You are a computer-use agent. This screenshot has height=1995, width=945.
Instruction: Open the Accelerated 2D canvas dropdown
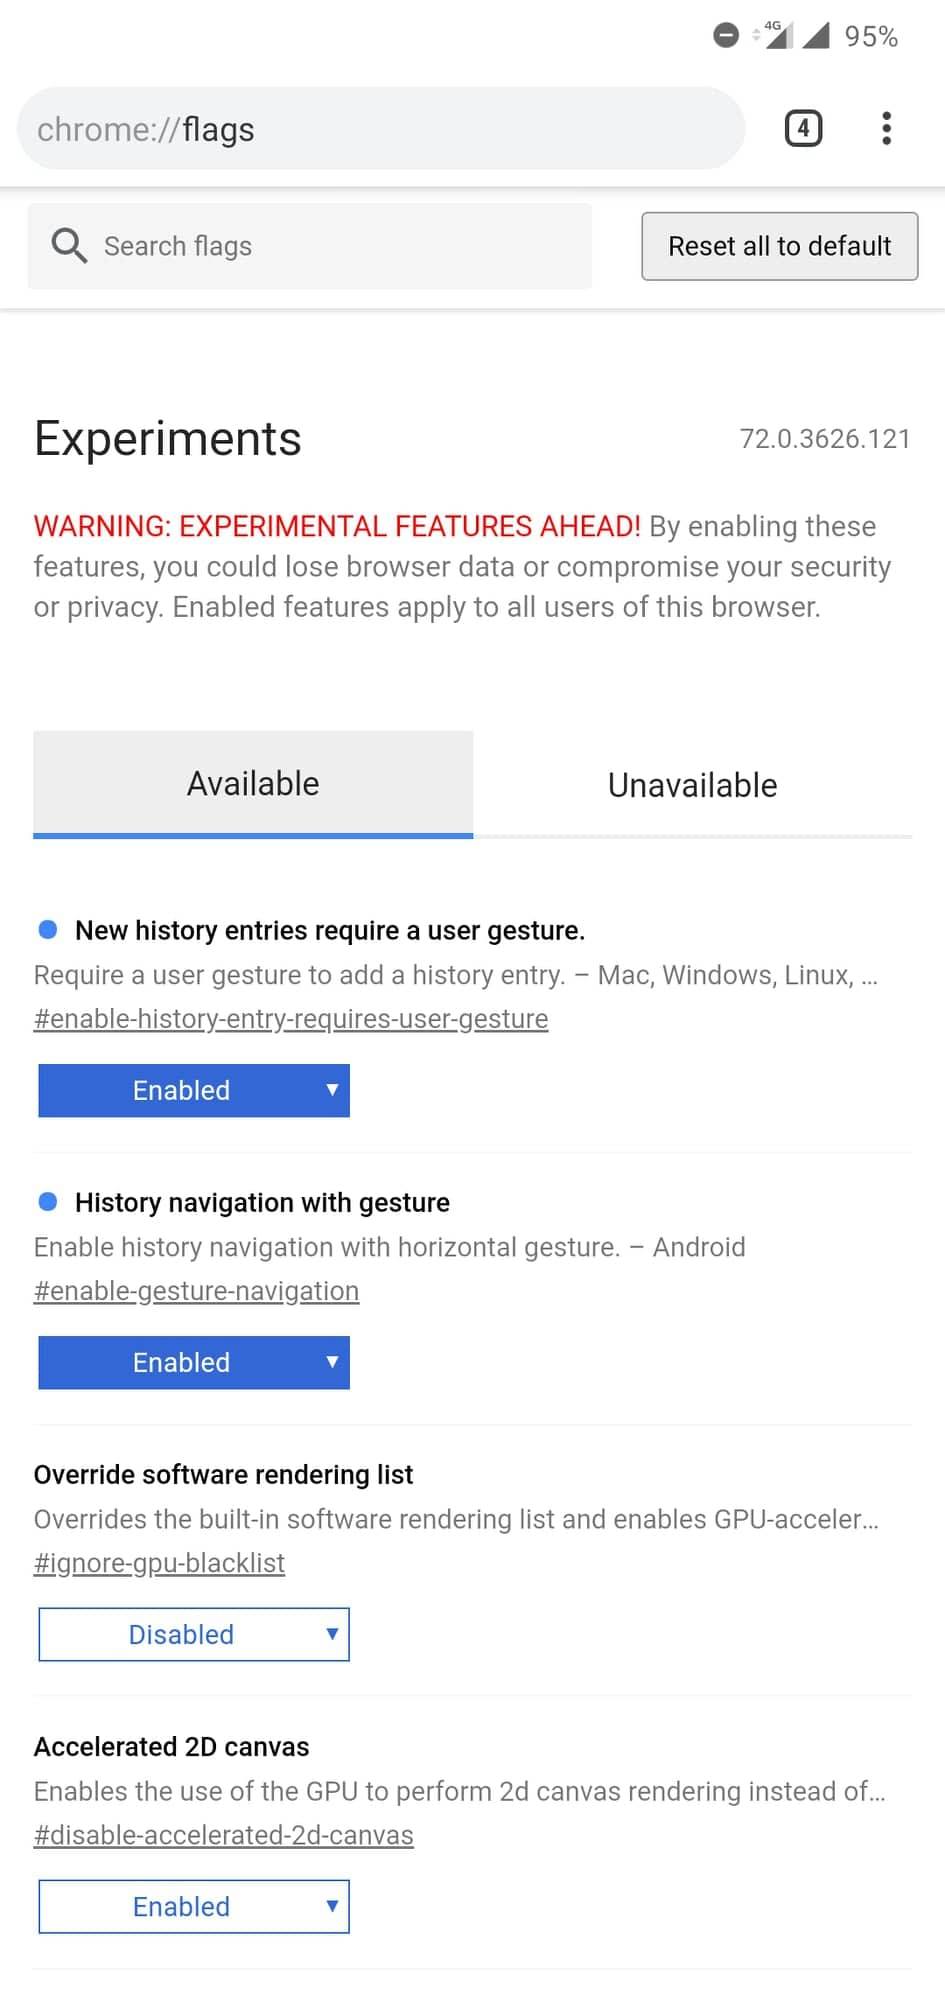(x=194, y=1906)
